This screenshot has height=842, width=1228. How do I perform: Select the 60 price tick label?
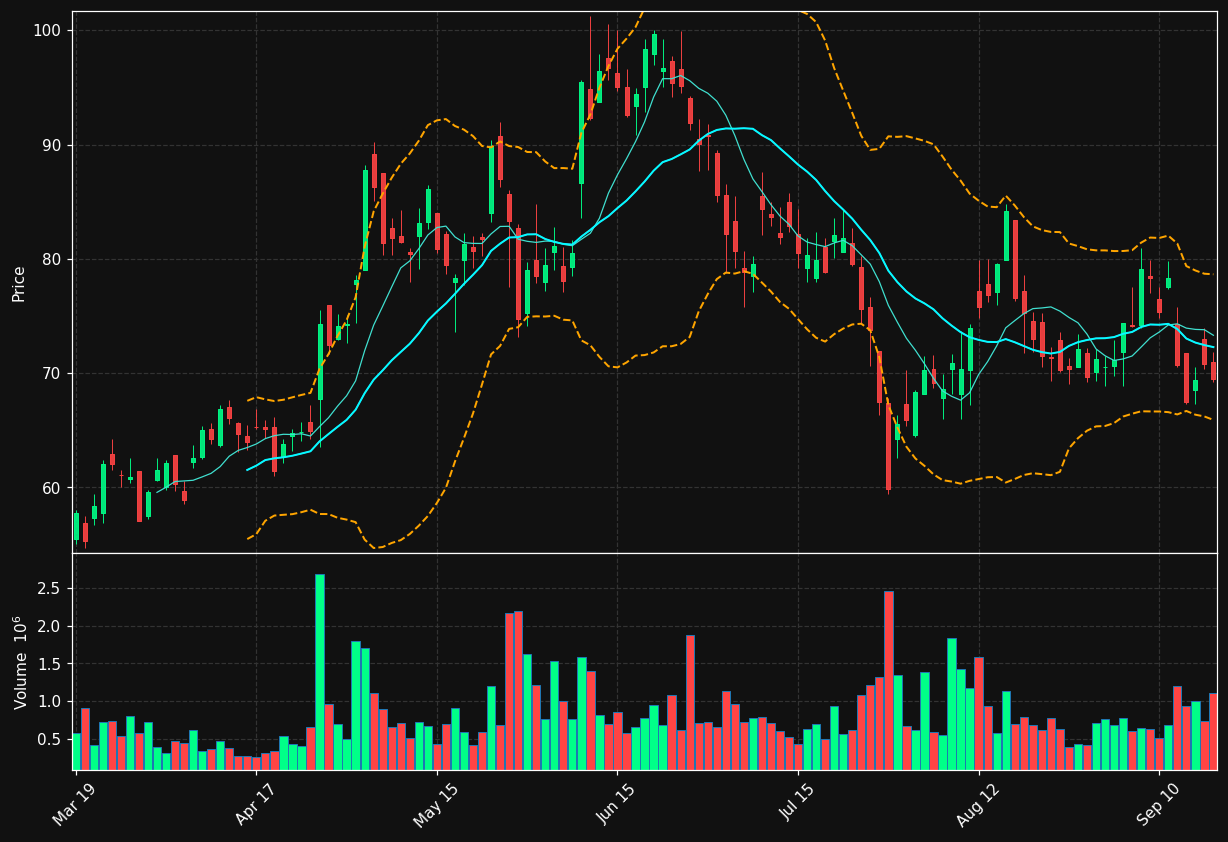[x=49, y=488]
